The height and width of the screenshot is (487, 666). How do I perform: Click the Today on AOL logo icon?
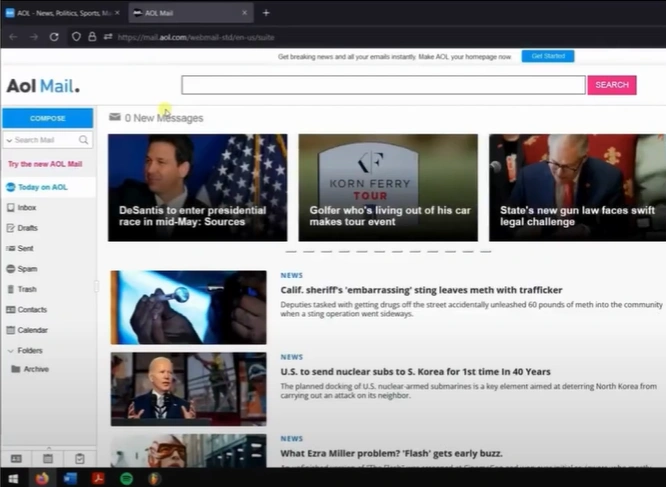pos(11,187)
